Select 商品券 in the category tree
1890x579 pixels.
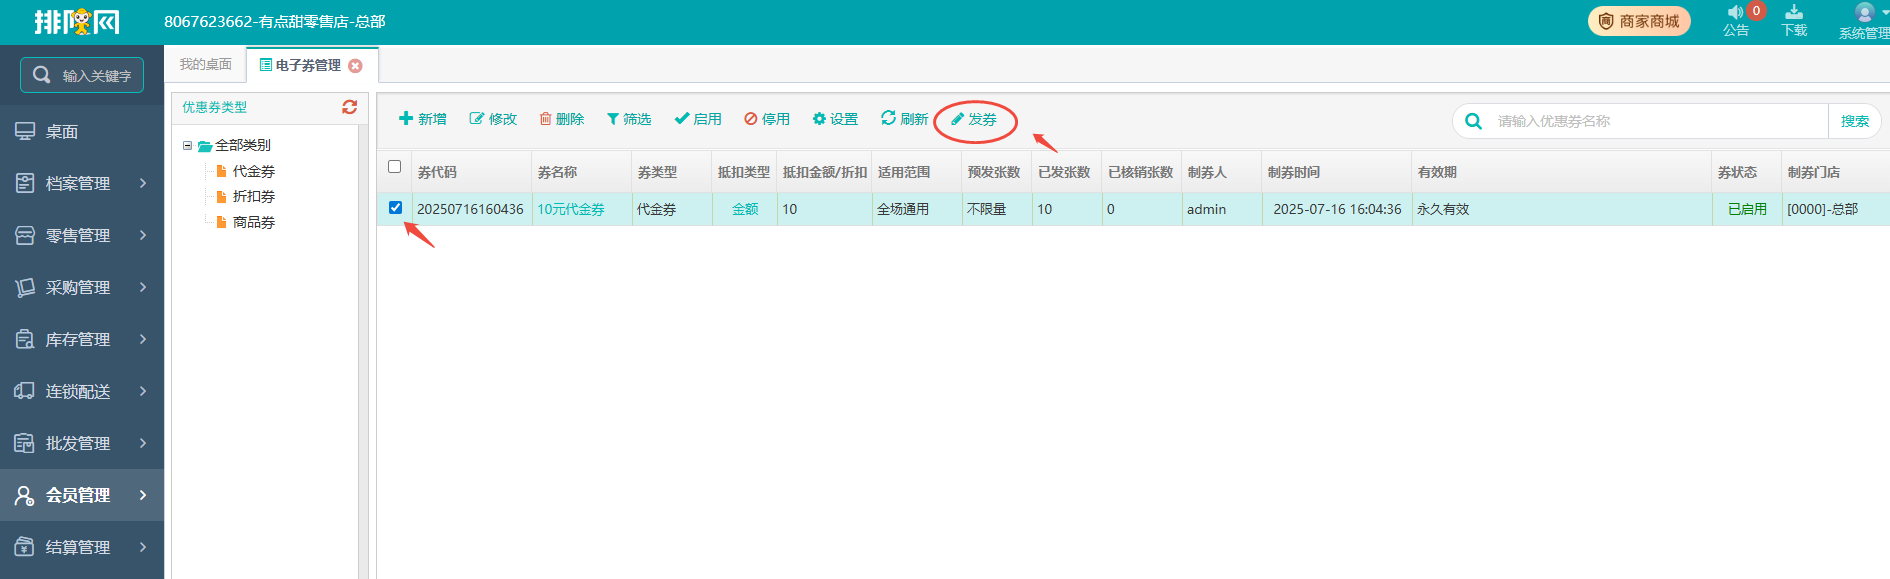pyautogui.click(x=253, y=222)
